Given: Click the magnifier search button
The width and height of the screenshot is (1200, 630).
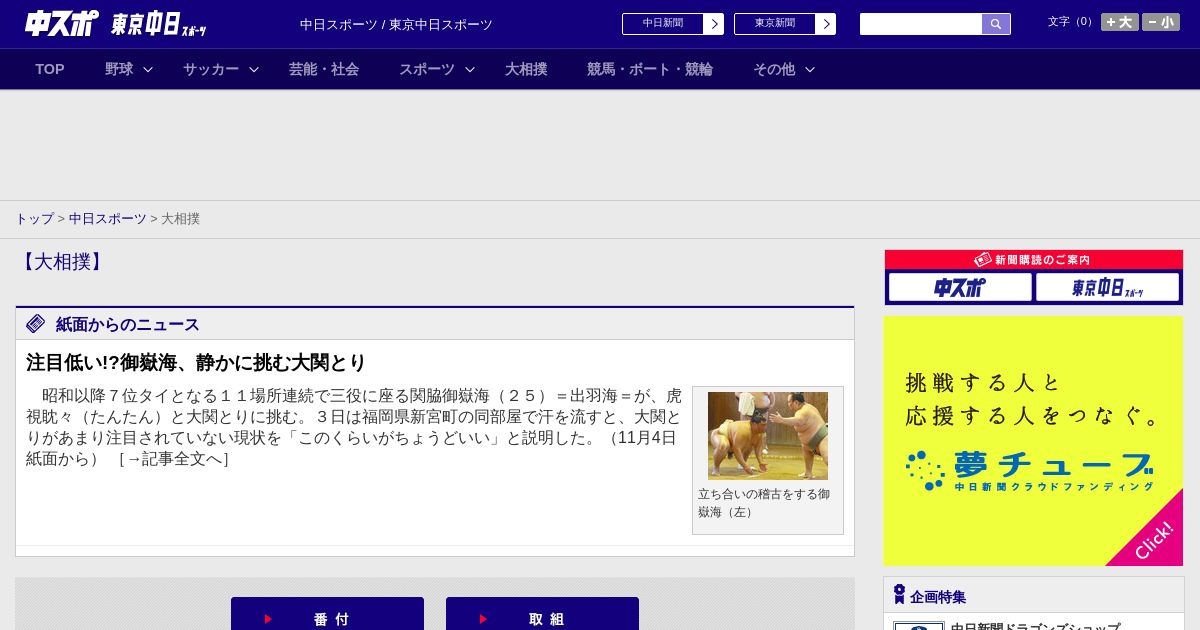Looking at the screenshot, I should [x=996, y=24].
